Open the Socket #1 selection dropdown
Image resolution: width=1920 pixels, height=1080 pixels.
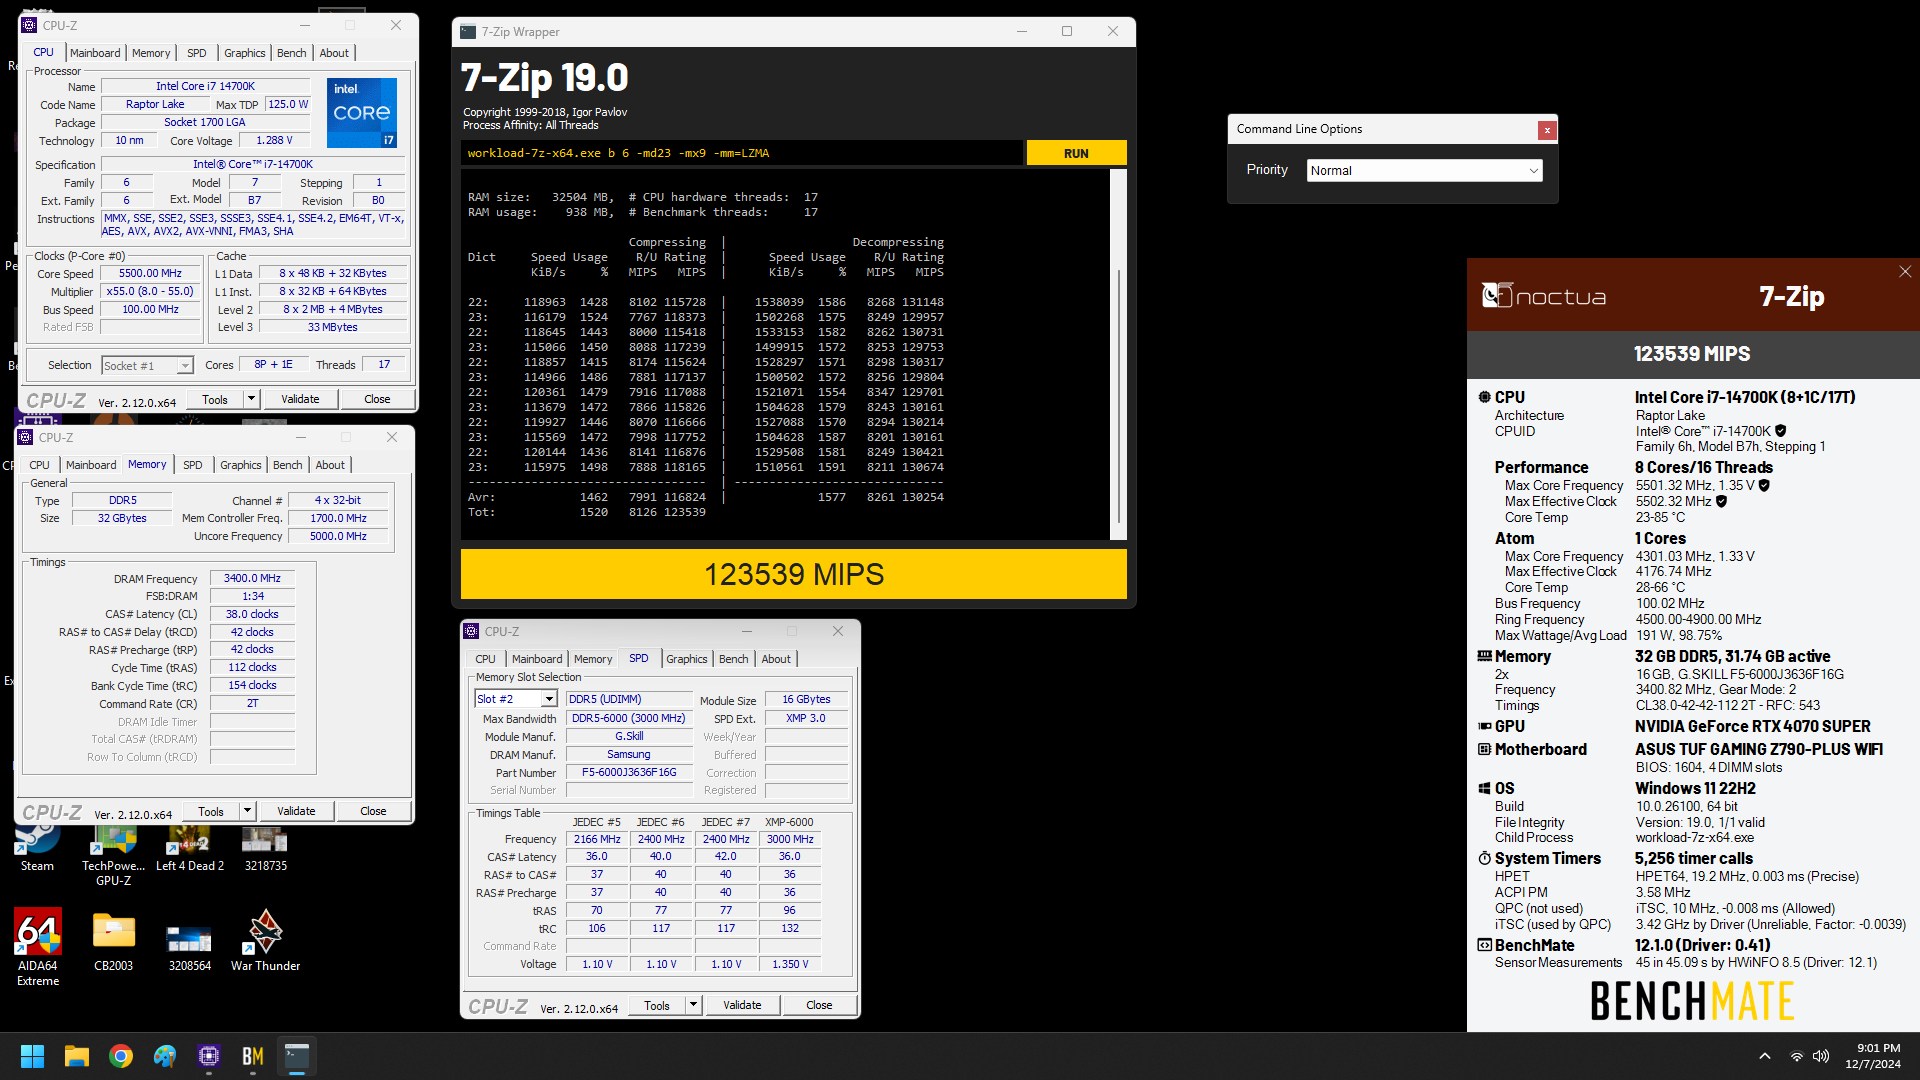pyautogui.click(x=147, y=366)
